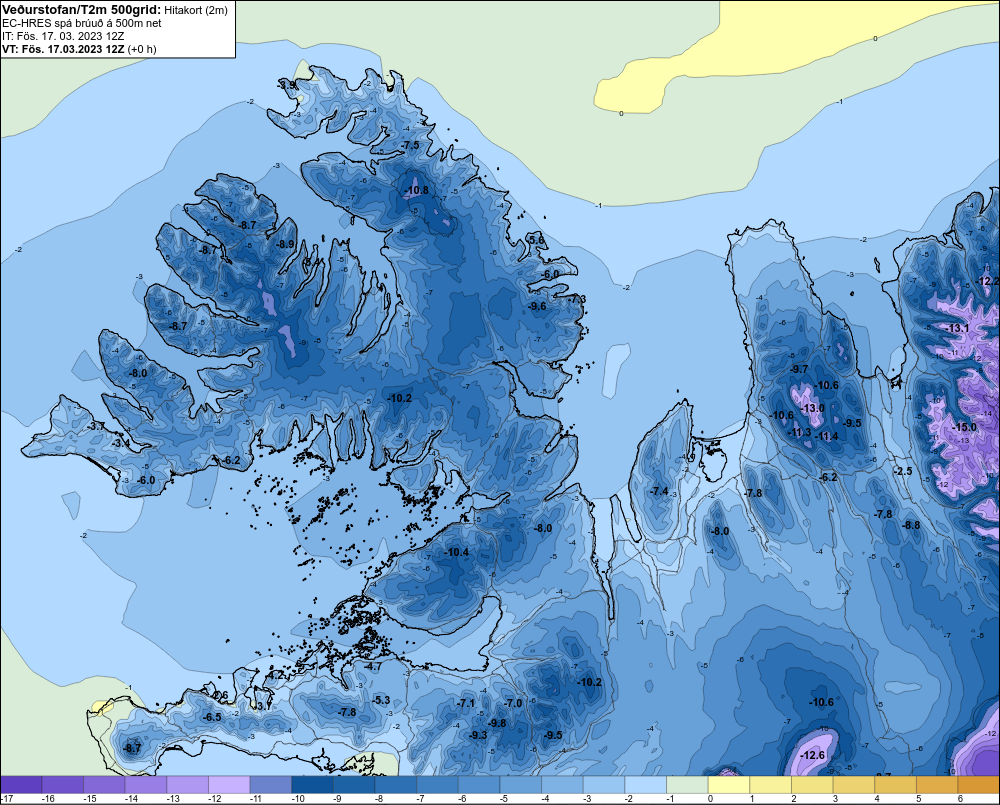Click the temperature value -7.5 on the map
The height and width of the screenshot is (805, 1000).
(411, 145)
